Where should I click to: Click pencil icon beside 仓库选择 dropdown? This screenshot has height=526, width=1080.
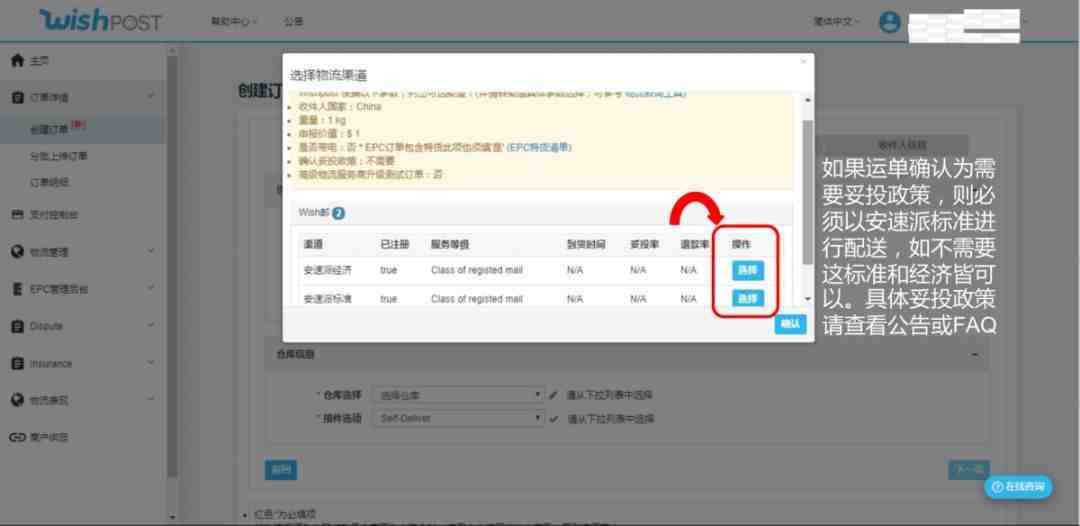[553, 395]
